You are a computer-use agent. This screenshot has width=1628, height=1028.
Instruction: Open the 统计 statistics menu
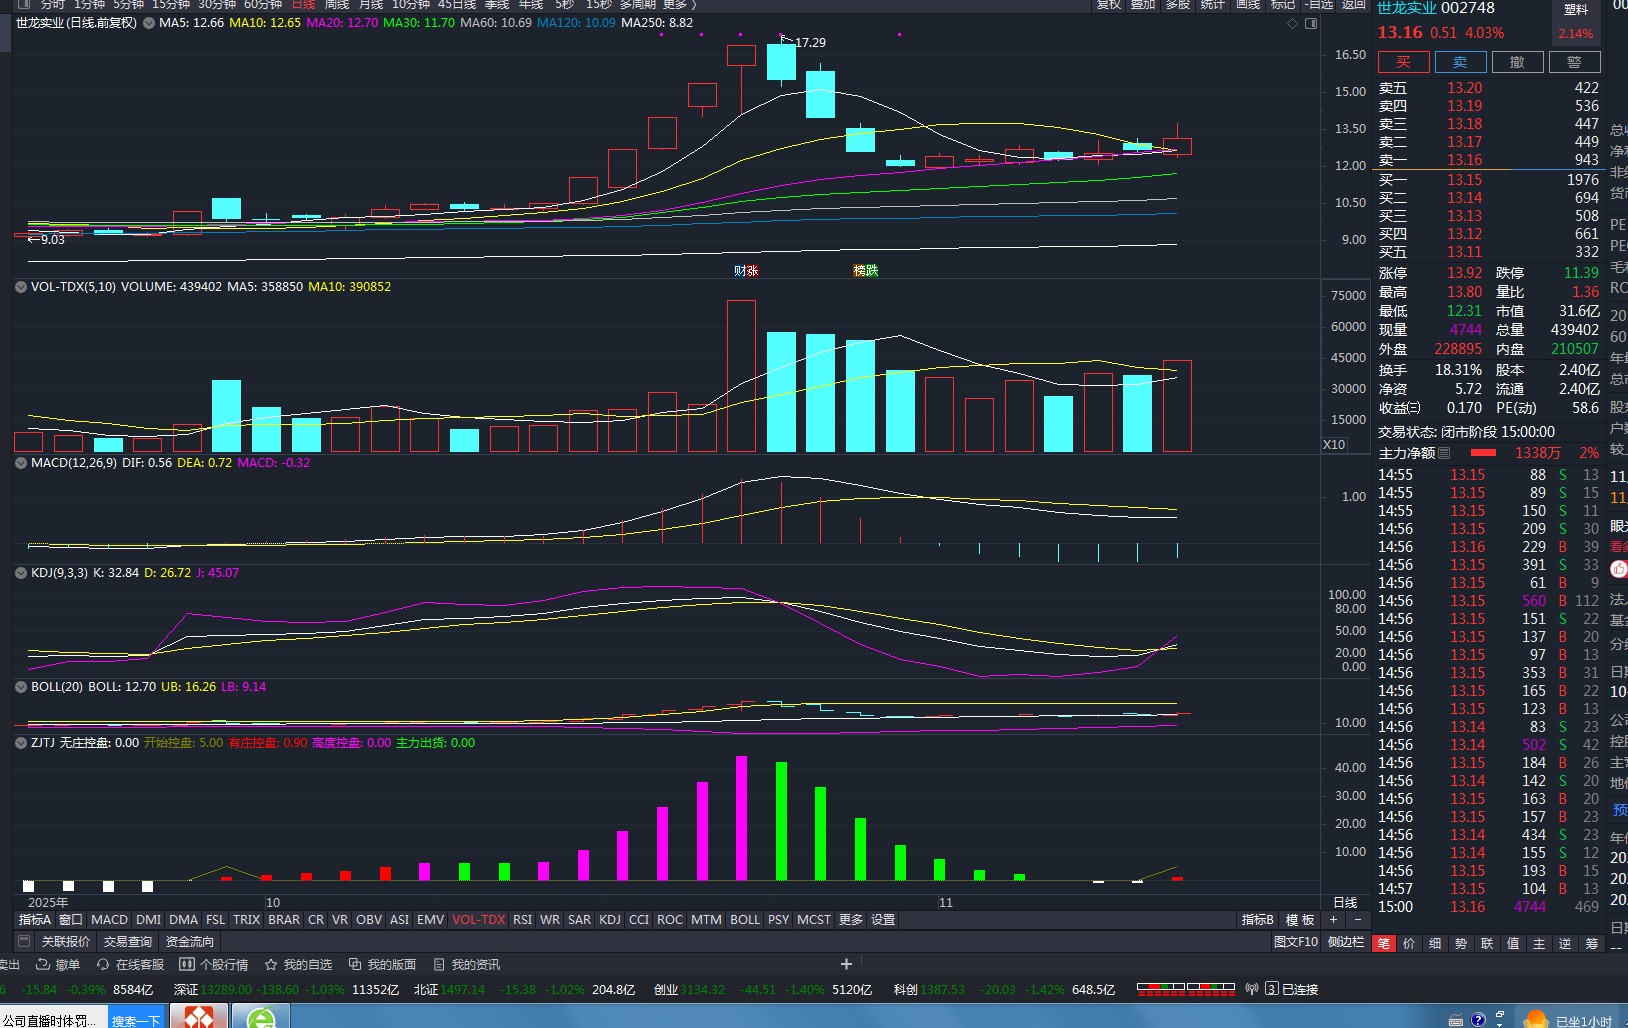pos(1213,5)
